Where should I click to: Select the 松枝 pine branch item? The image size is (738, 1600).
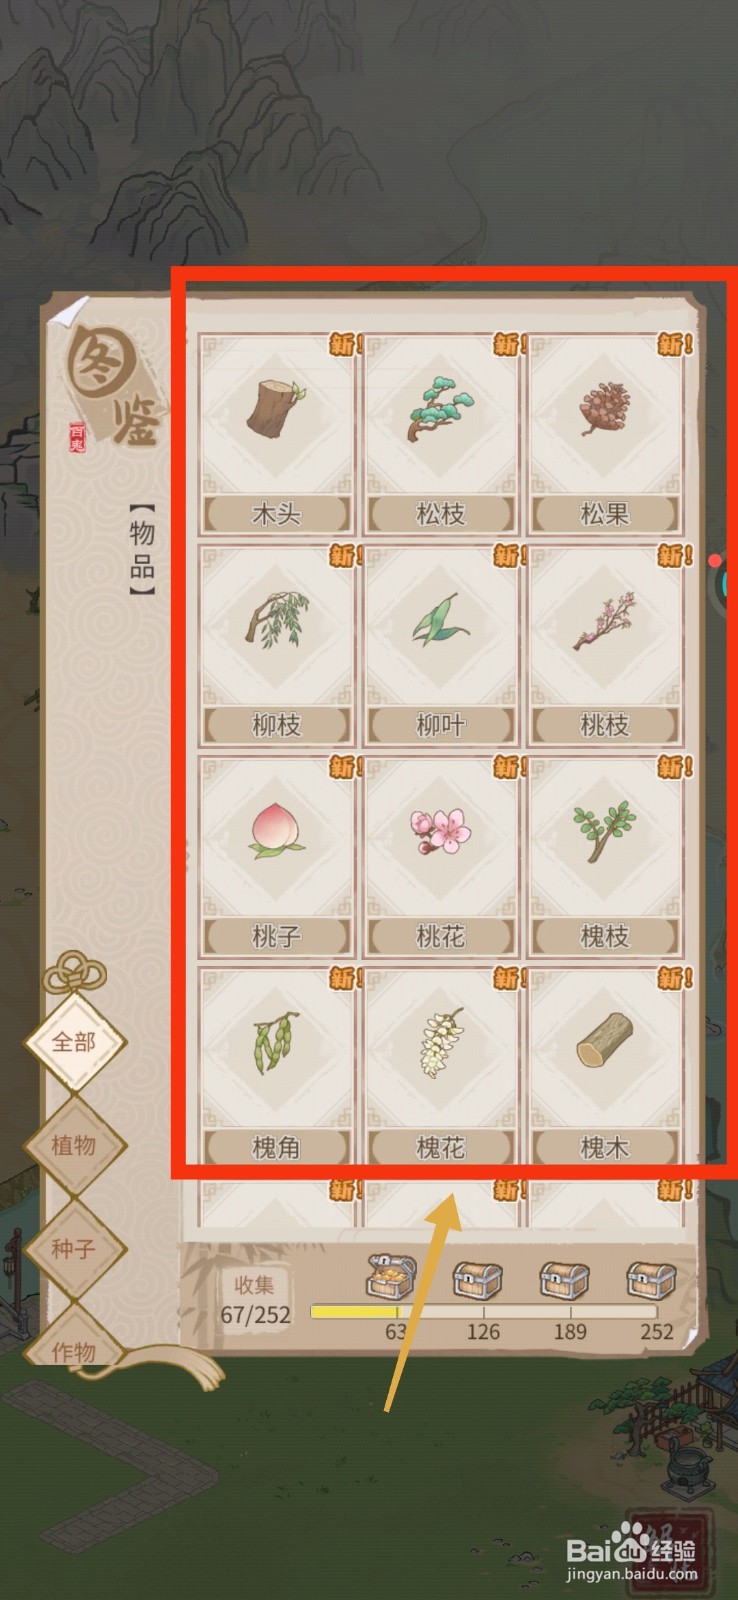click(440, 435)
